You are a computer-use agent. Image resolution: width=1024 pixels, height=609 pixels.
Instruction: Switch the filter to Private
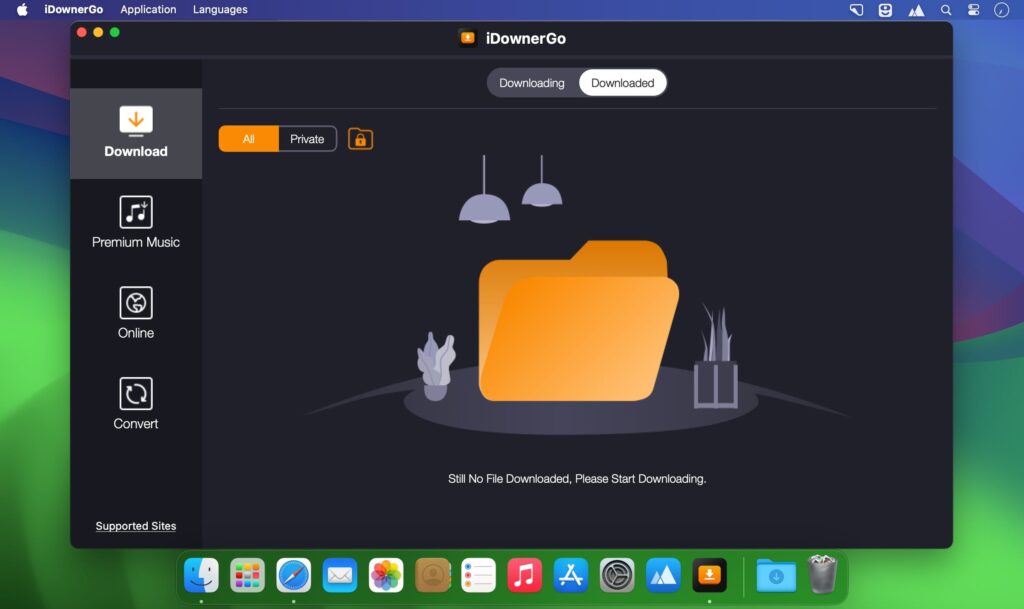click(x=307, y=139)
